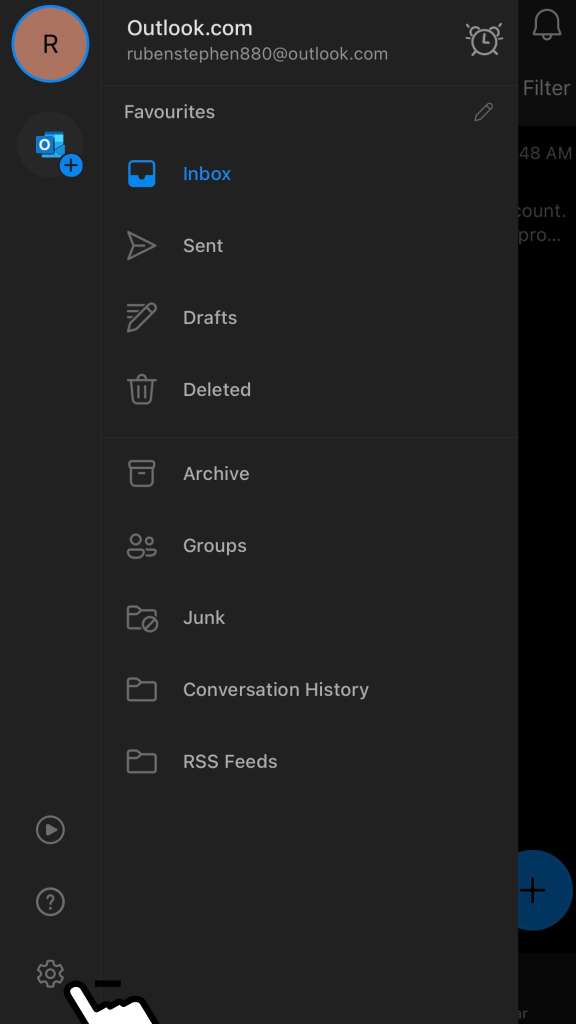The height and width of the screenshot is (1024, 576).
Task: Tap the Favourites section header
Action: [x=170, y=112]
